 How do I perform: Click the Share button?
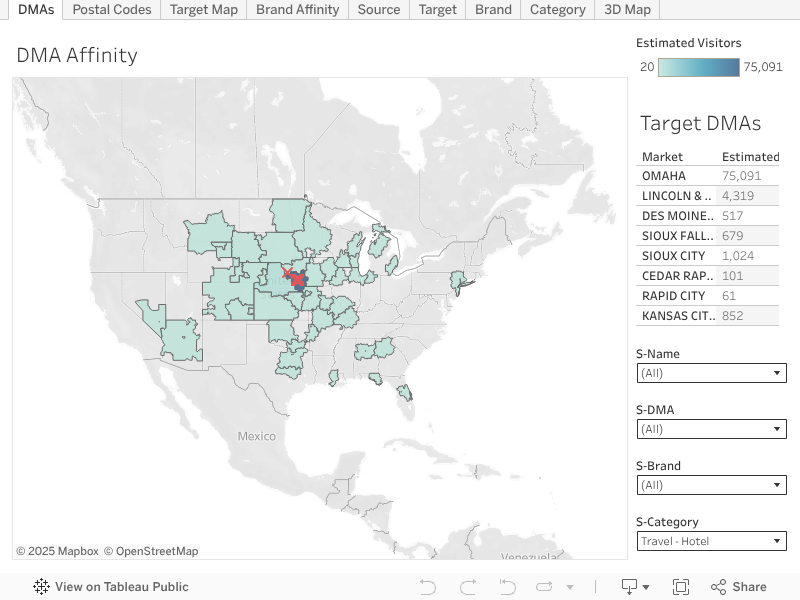(x=738, y=587)
